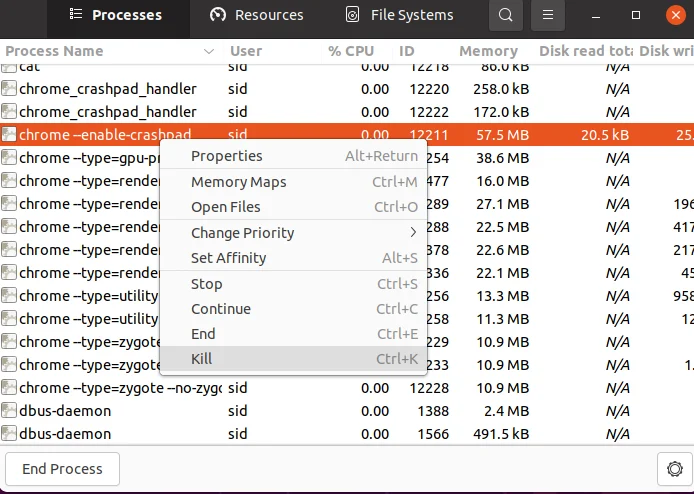Choose Set Affinity menu entry
Image resolution: width=694 pixels, height=494 pixels.
tap(293, 258)
